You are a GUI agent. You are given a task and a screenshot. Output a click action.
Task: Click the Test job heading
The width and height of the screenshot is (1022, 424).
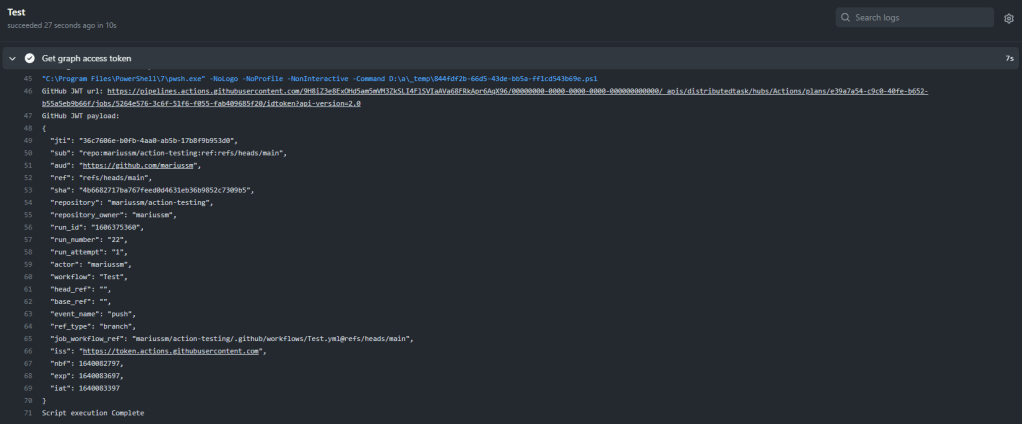pyautogui.click(x=16, y=12)
